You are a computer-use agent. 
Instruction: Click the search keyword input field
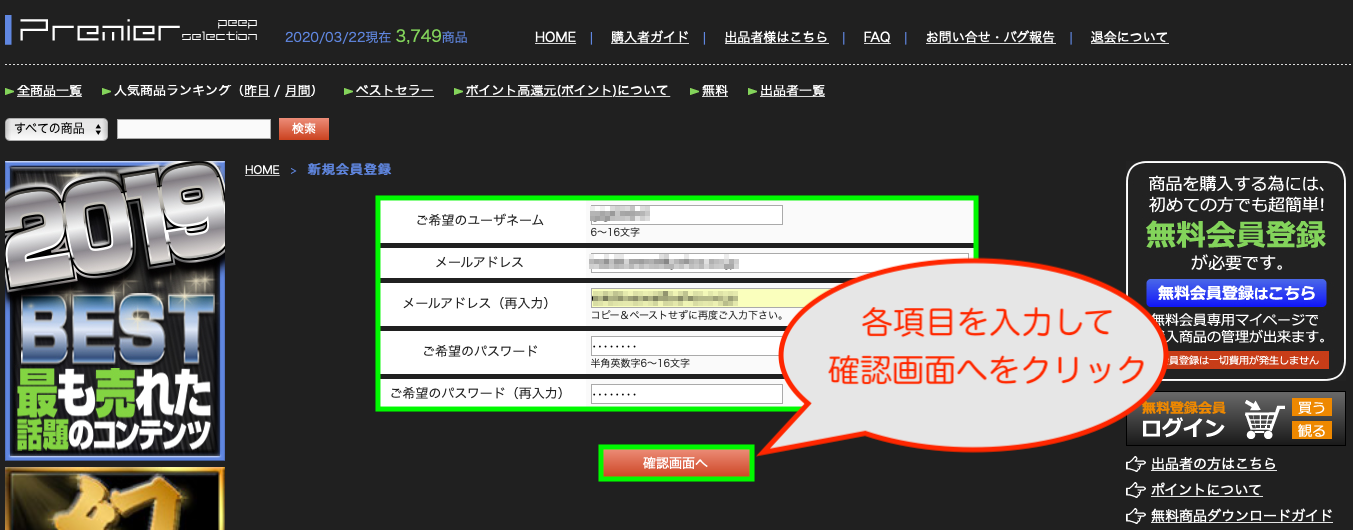click(194, 129)
